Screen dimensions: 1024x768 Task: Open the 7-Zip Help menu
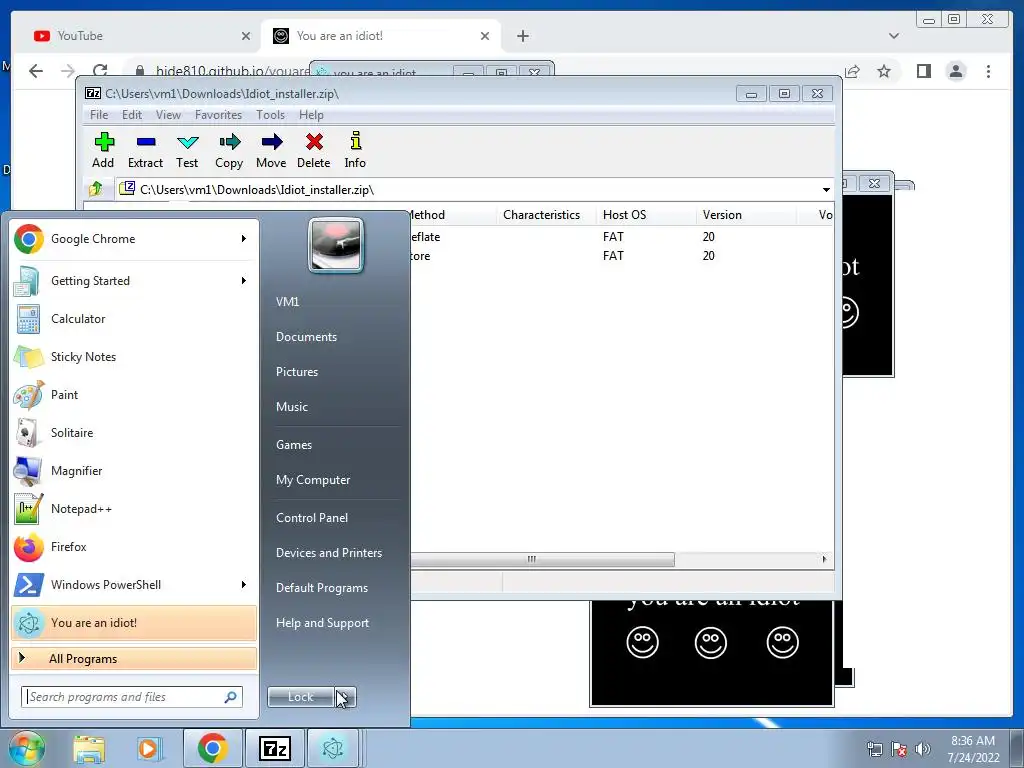tap(312, 115)
